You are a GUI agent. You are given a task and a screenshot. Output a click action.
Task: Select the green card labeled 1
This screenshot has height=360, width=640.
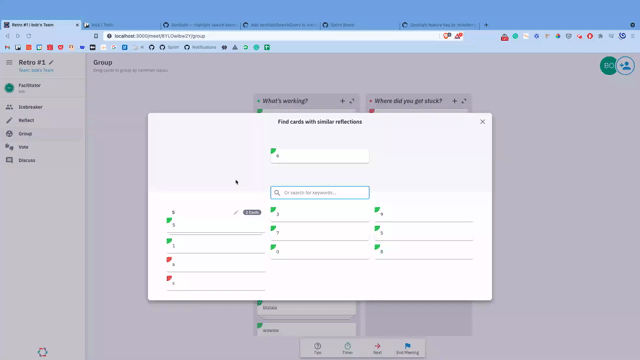[x=216, y=245]
